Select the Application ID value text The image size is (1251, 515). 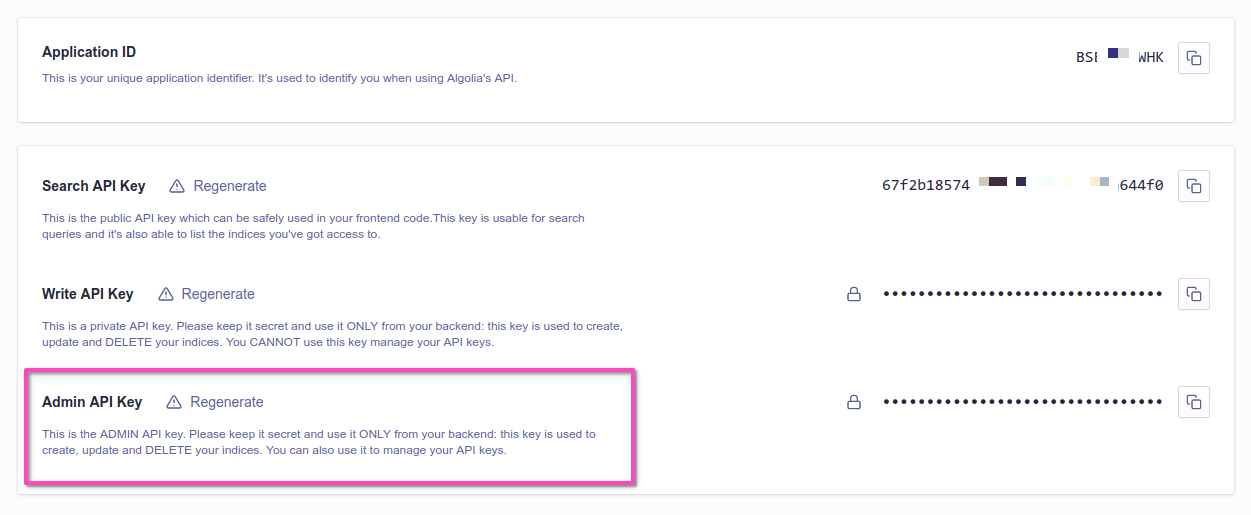click(x=1119, y=57)
